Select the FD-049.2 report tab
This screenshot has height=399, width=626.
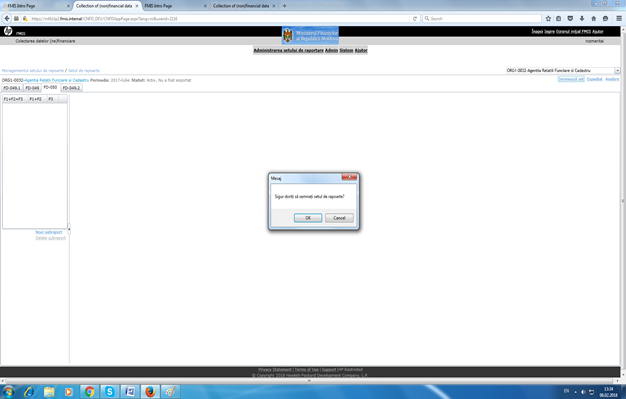click(71, 88)
